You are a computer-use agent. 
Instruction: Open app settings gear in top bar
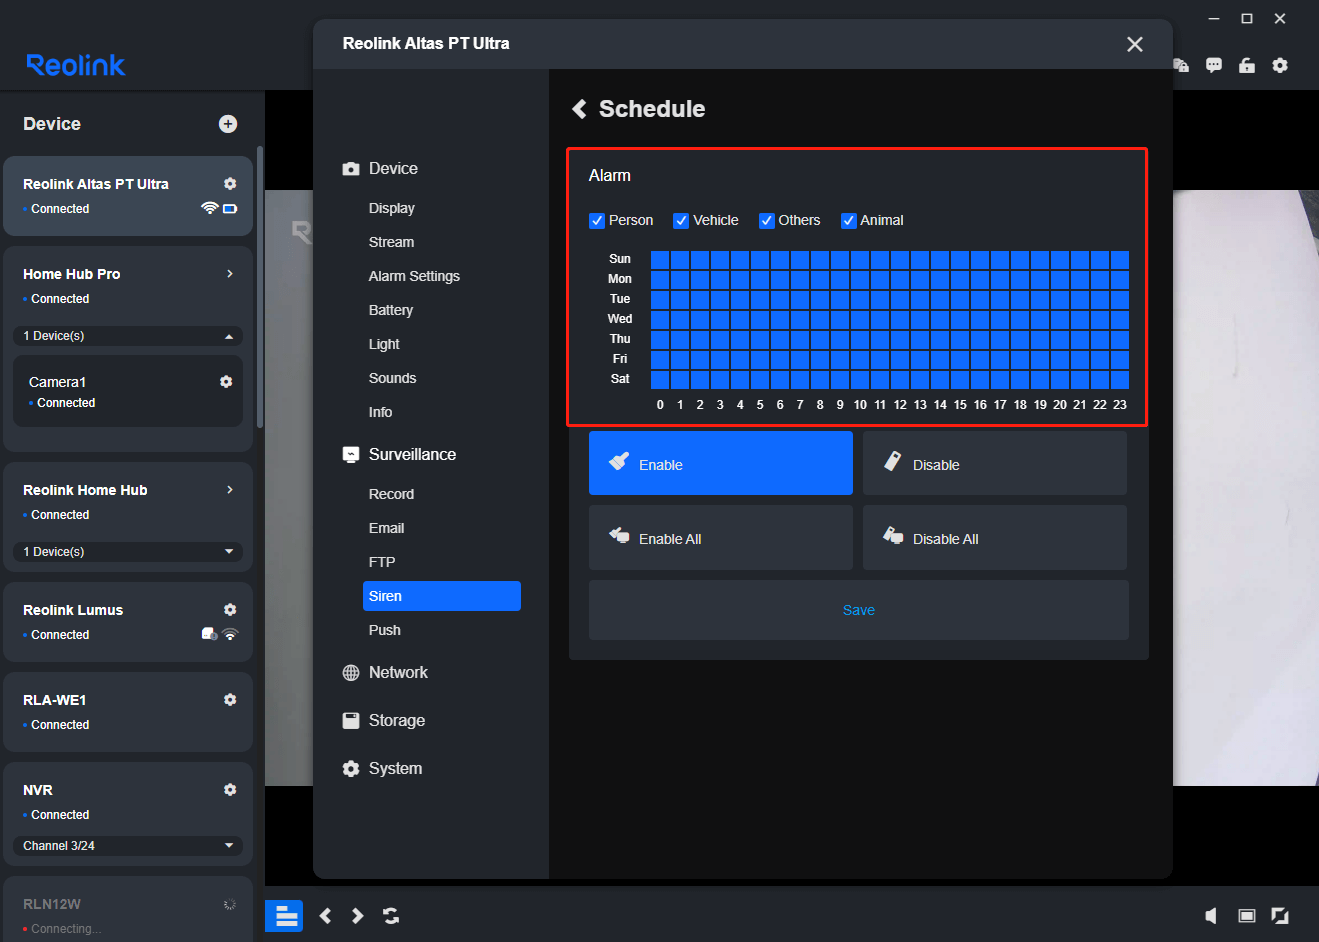(x=1280, y=65)
